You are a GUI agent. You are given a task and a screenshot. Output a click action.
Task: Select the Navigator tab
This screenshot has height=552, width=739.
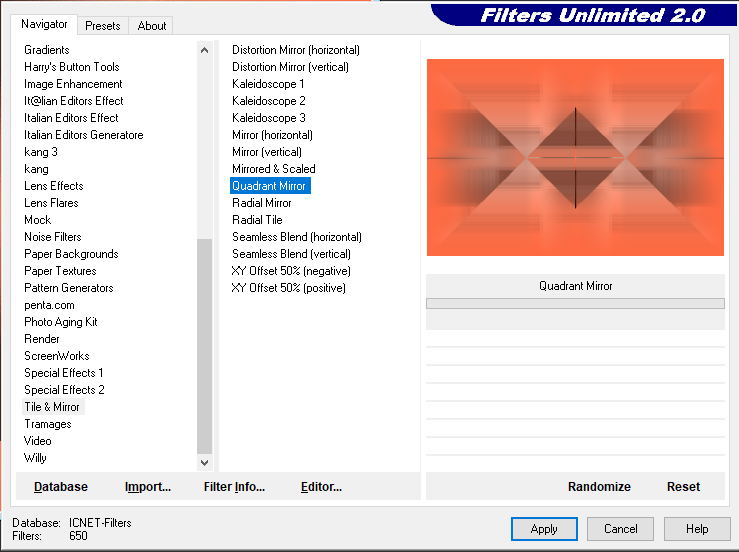pos(44,24)
